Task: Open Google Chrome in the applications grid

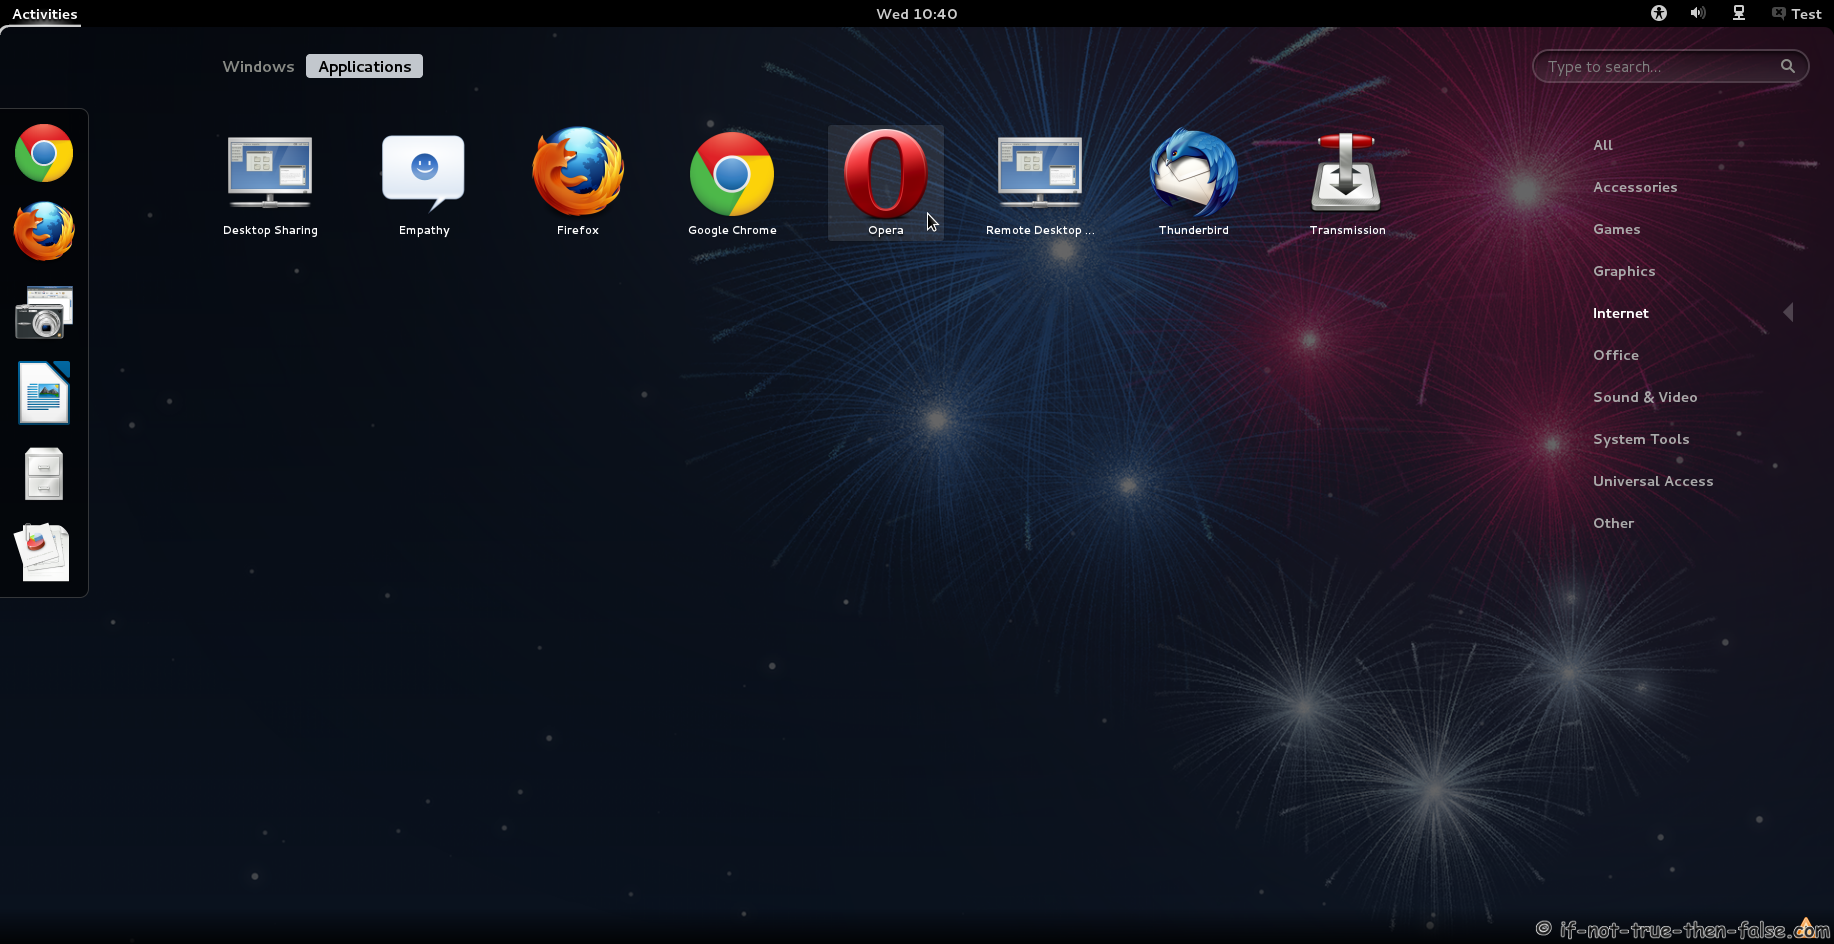Action: pos(732,182)
